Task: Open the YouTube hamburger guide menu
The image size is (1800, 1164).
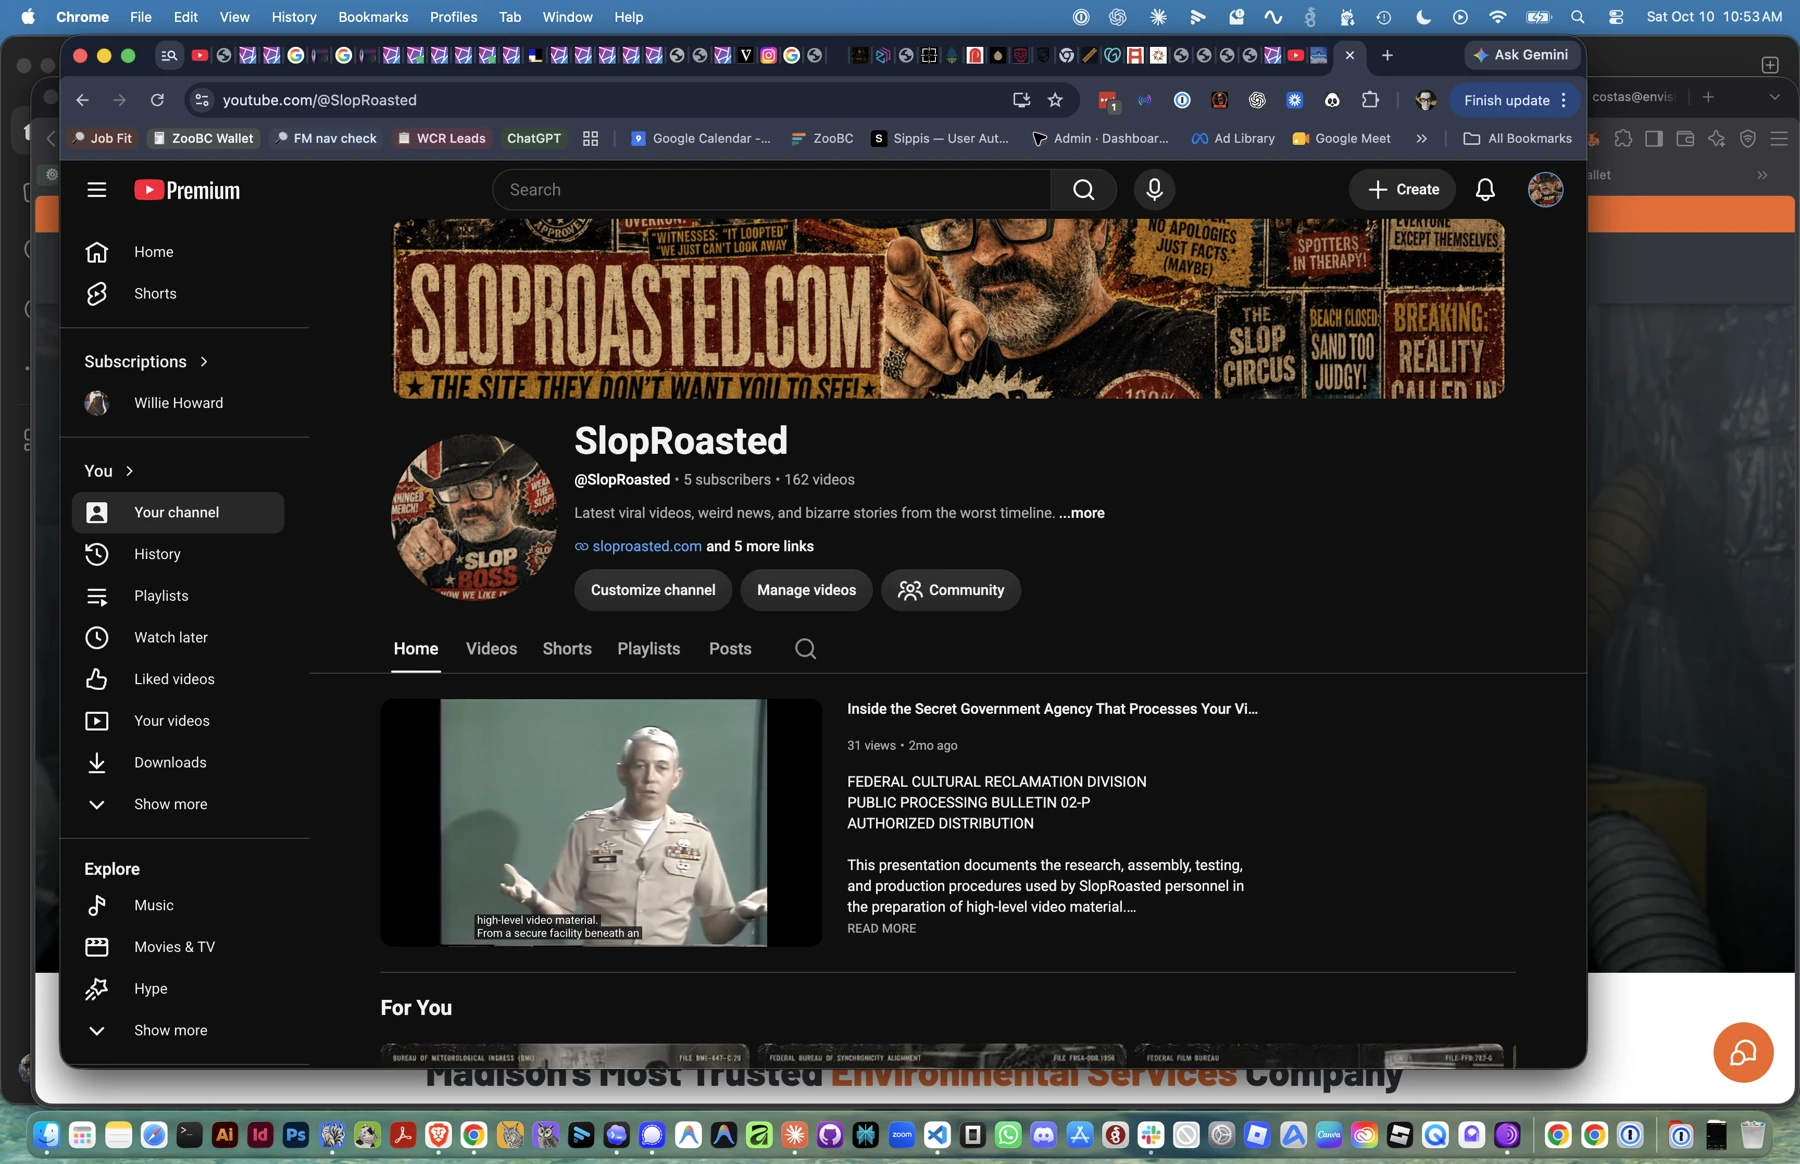Action: pyautogui.click(x=96, y=190)
